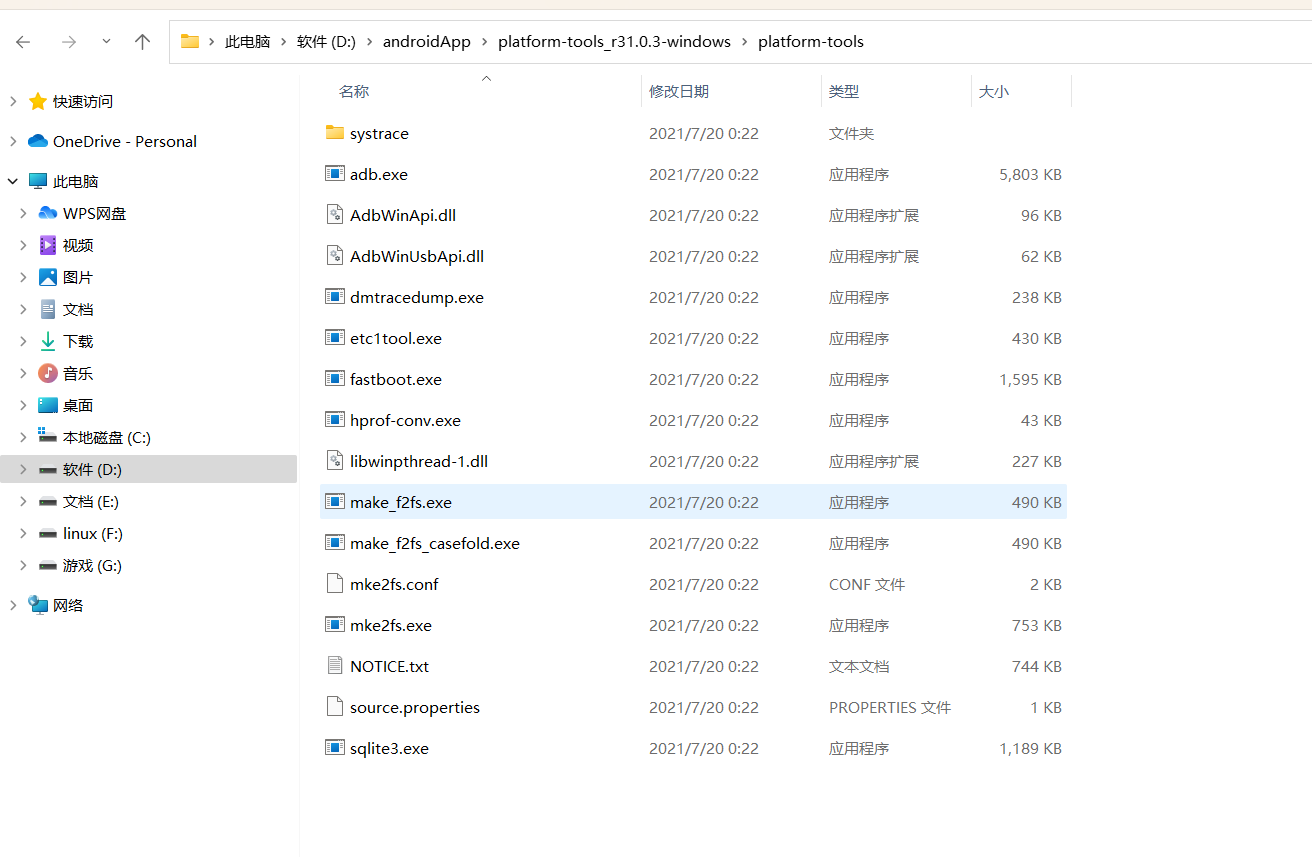This screenshot has height=857, width=1312.
Task: Select the AdbWinApi.dll file icon
Action: (x=335, y=214)
